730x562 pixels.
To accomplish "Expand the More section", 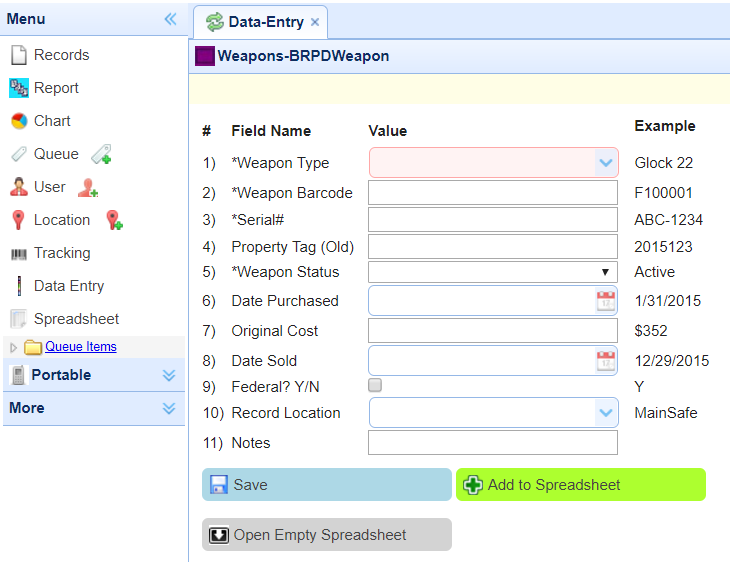I will (x=94, y=408).
